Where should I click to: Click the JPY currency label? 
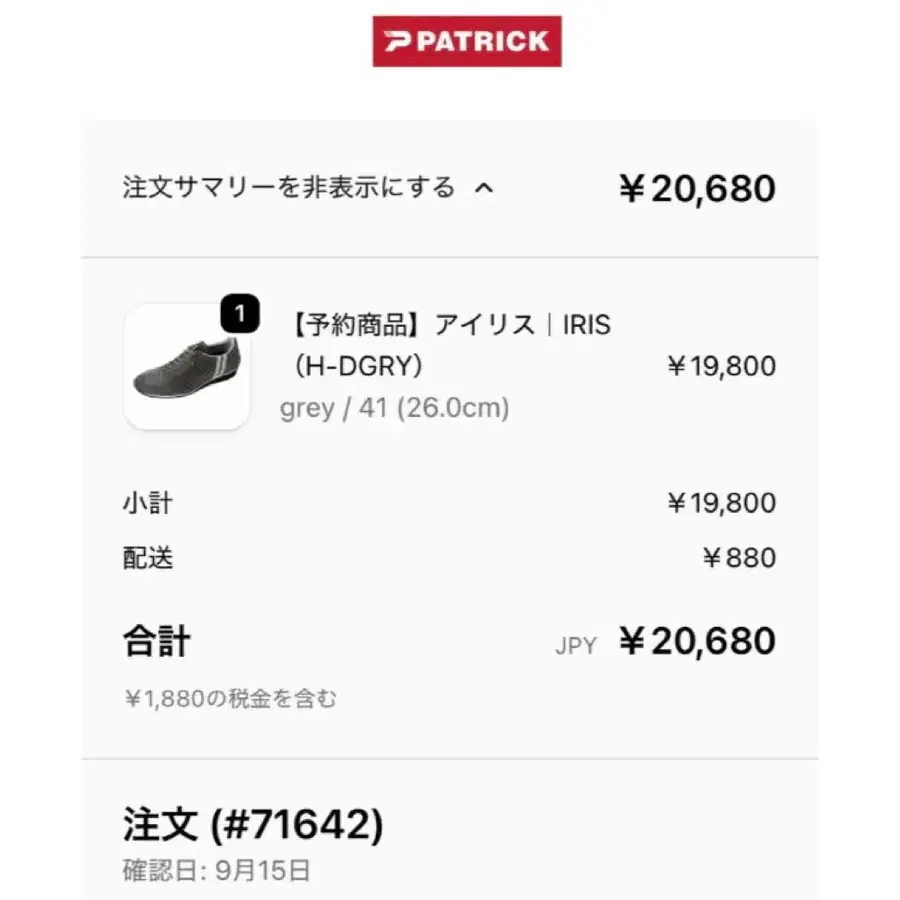point(575,646)
